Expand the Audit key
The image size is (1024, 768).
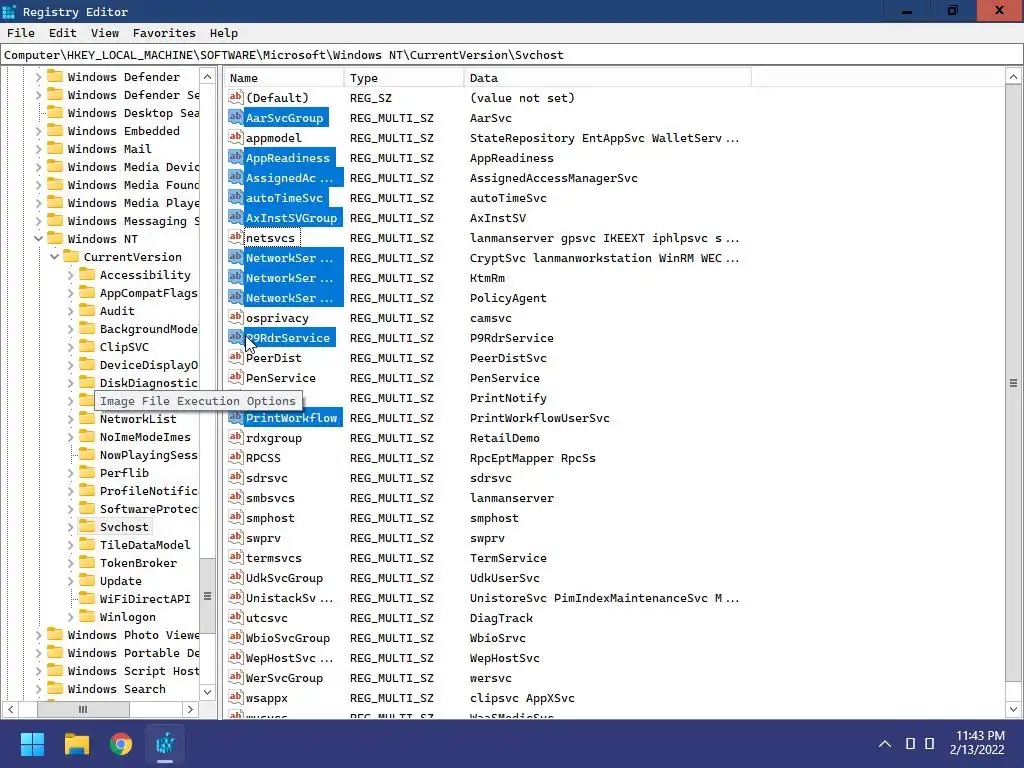click(71, 311)
